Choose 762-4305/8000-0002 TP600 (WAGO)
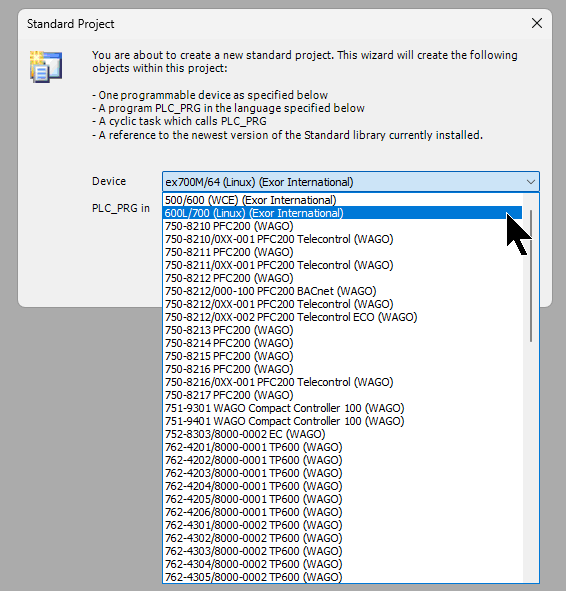Viewport: 566px width, 591px height. [343, 577]
